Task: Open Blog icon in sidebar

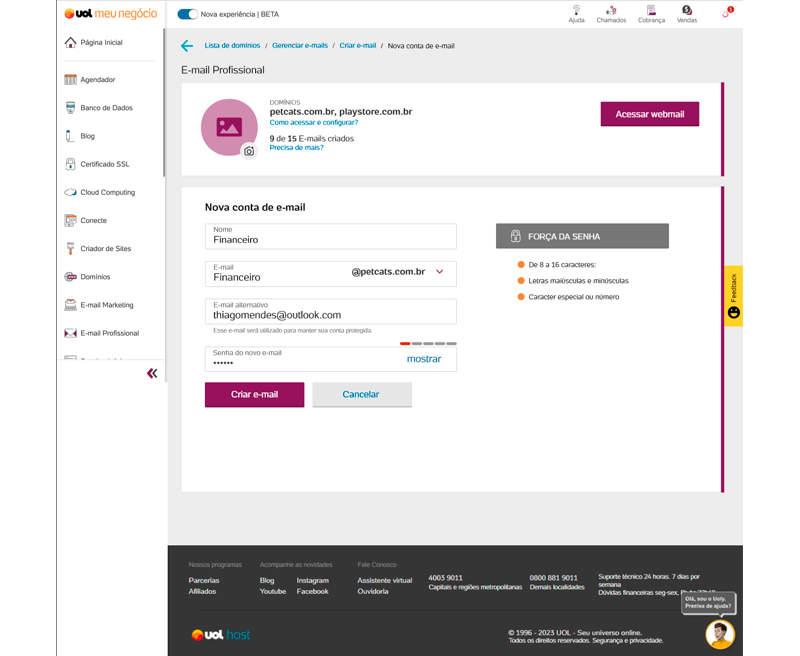Action: (x=69, y=136)
